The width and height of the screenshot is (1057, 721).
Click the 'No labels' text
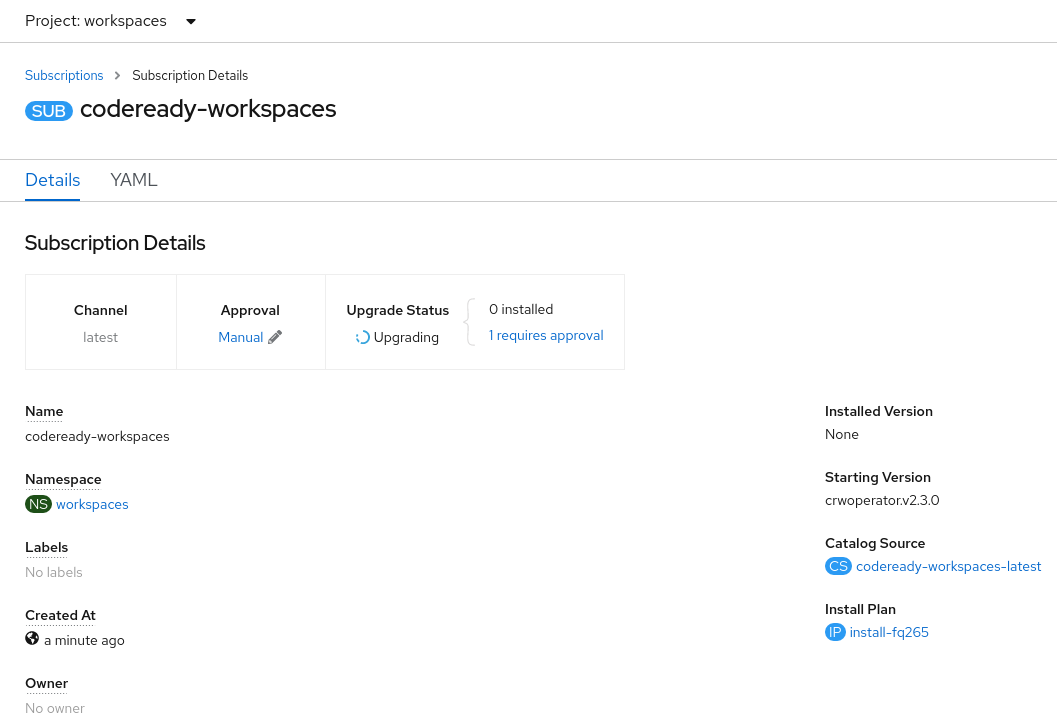tap(54, 572)
